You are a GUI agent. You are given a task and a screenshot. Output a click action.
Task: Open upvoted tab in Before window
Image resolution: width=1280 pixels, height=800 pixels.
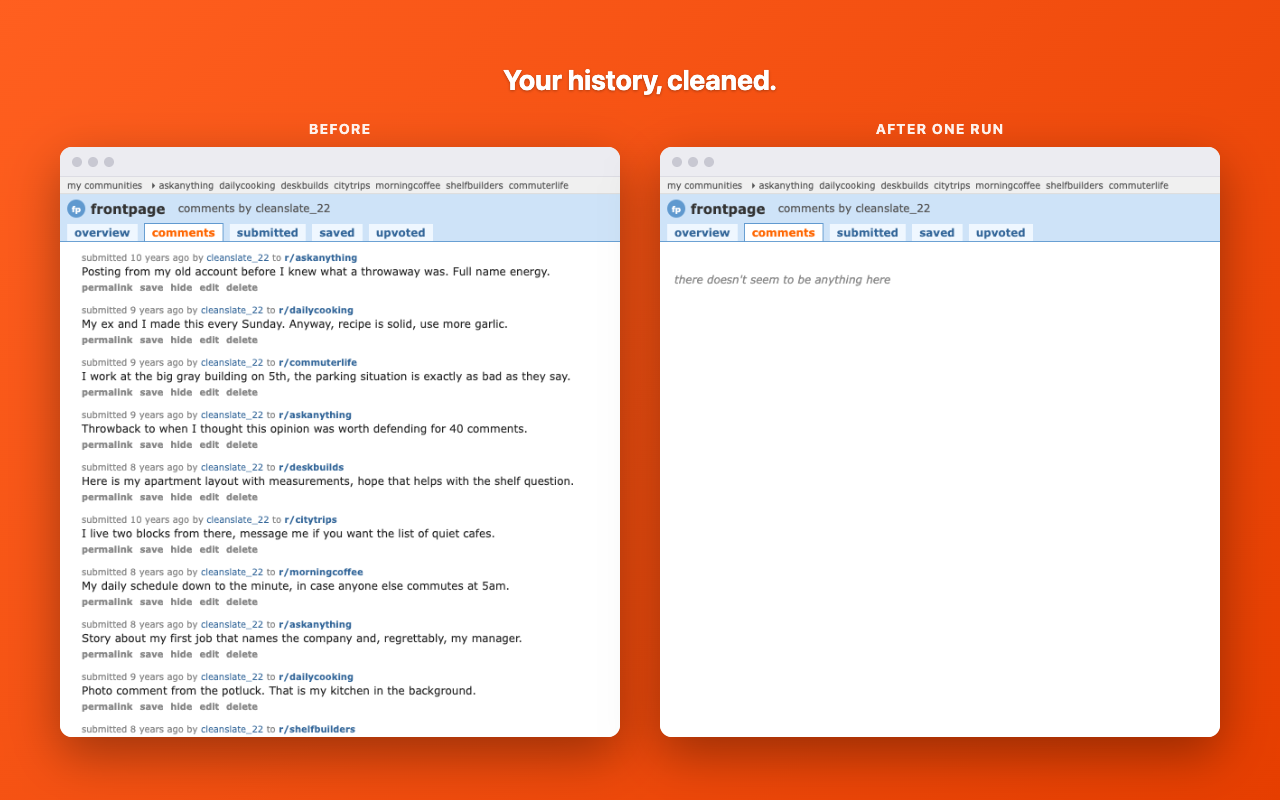[401, 233]
